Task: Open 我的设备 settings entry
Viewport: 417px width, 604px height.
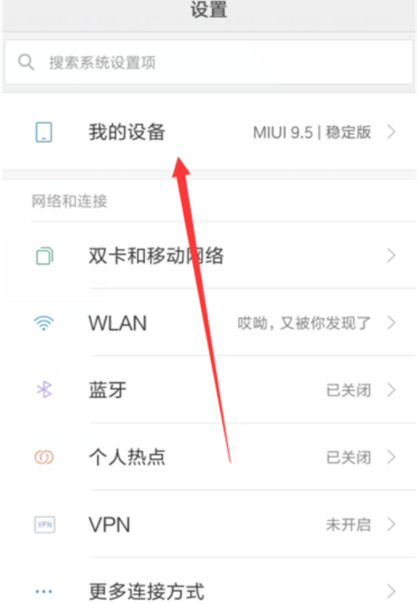Action: pos(209,132)
